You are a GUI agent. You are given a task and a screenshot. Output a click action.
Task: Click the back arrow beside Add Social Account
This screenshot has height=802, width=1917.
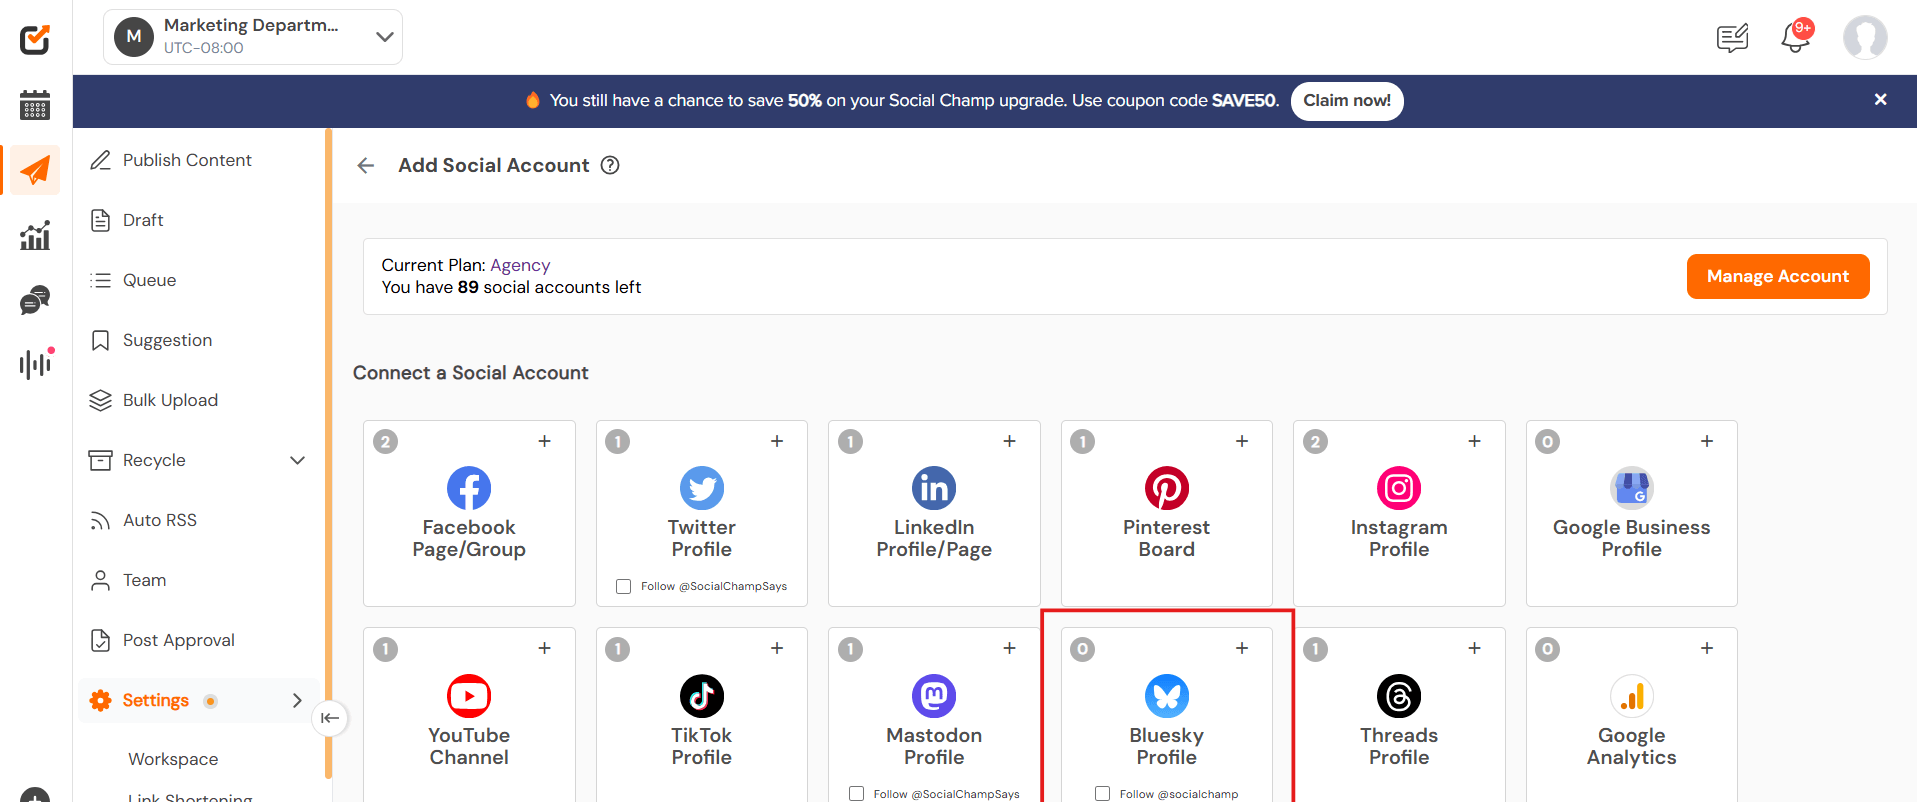366,166
